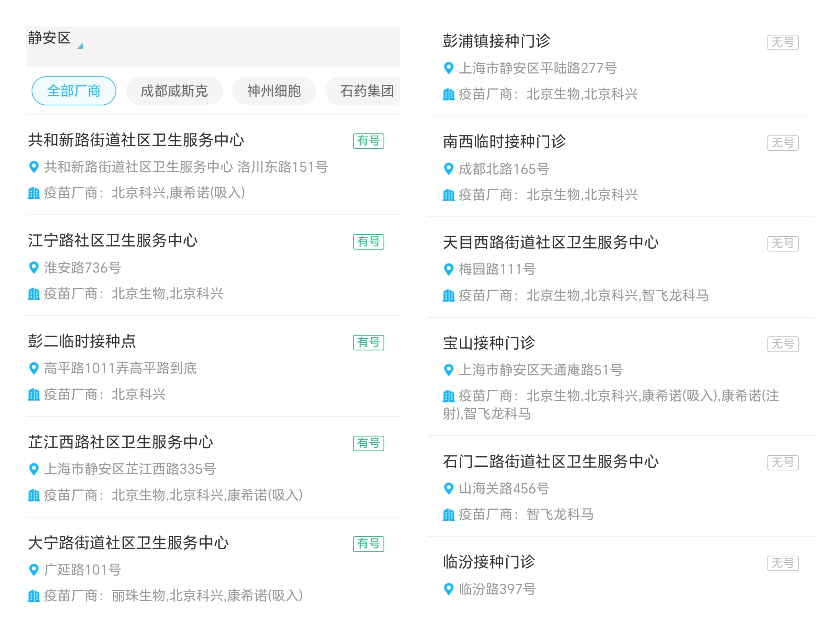
Task: Click the pin icon beside 成都北路165号
Action: (x=449, y=169)
